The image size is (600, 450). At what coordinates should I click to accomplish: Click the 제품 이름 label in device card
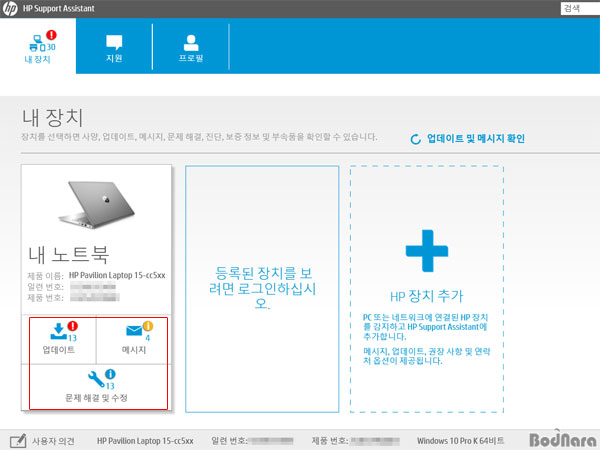[x=46, y=276]
